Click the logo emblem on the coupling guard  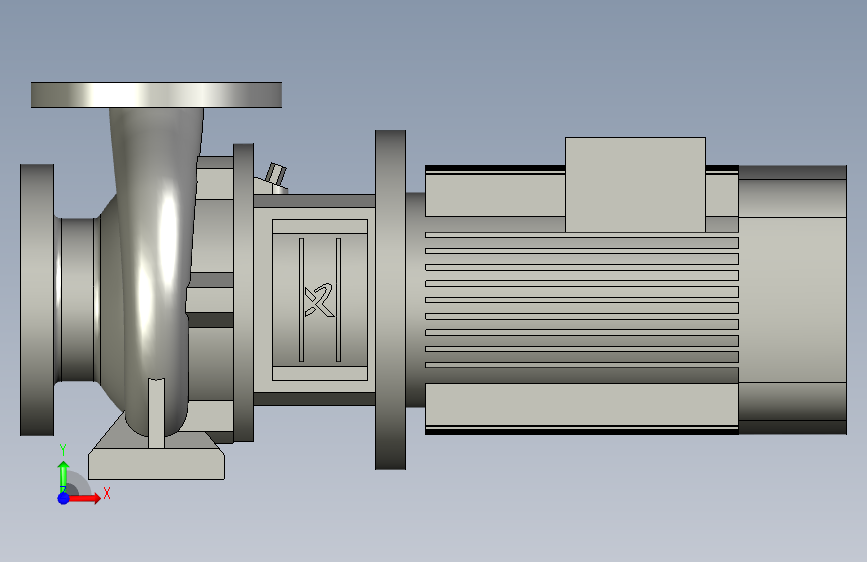pyautogui.click(x=319, y=300)
